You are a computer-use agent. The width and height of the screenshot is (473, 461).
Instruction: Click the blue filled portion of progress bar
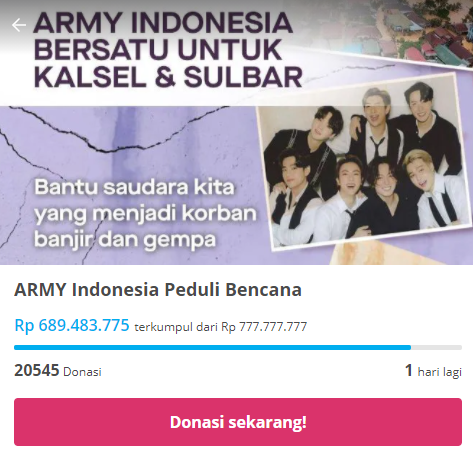tap(212, 348)
